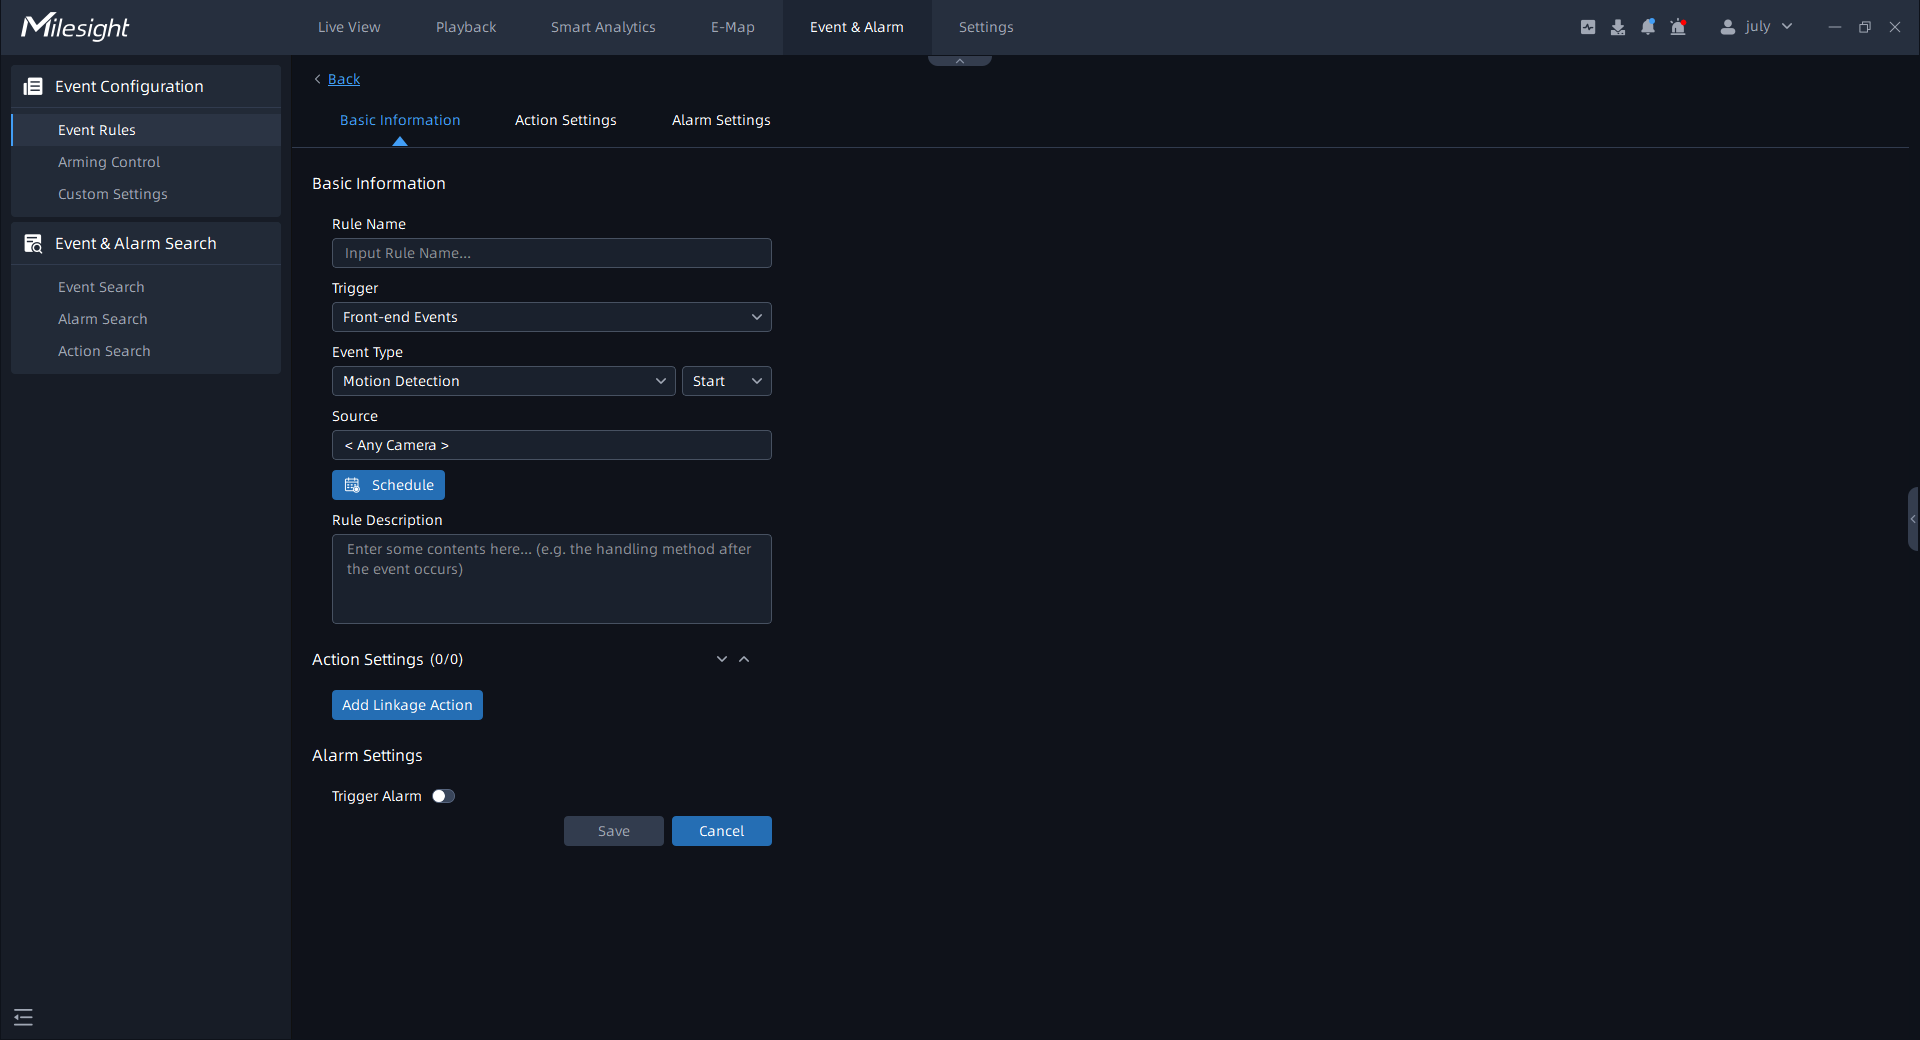This screenshot has height=1040, width=1920.
Task: Switch to the Alarm Settings tab
Action: (x=720, y=120)
